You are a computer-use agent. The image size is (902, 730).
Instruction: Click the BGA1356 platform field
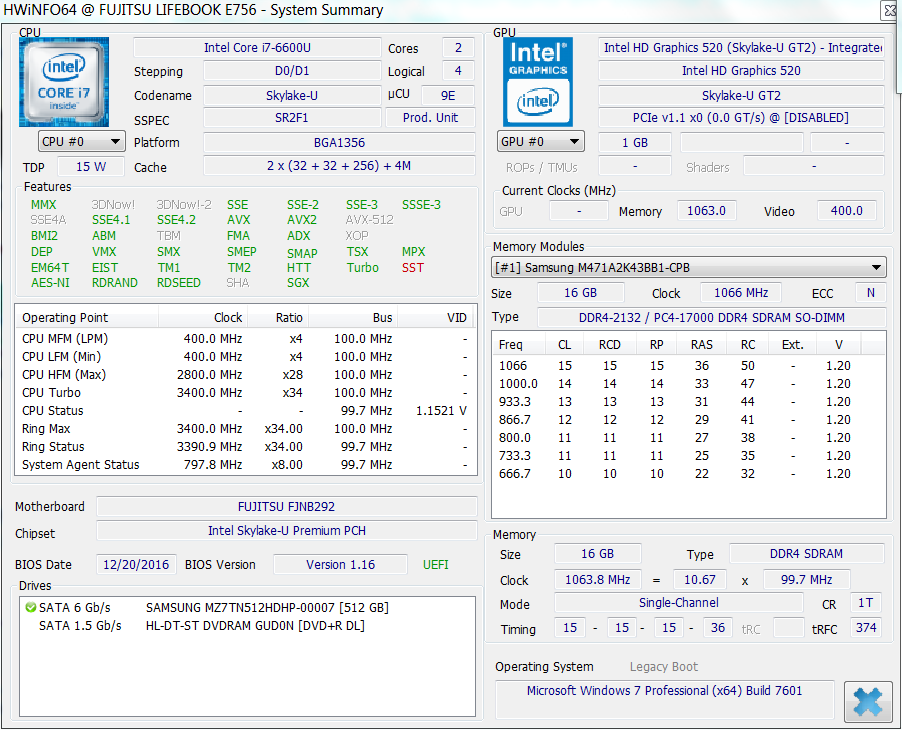[339, 143]
